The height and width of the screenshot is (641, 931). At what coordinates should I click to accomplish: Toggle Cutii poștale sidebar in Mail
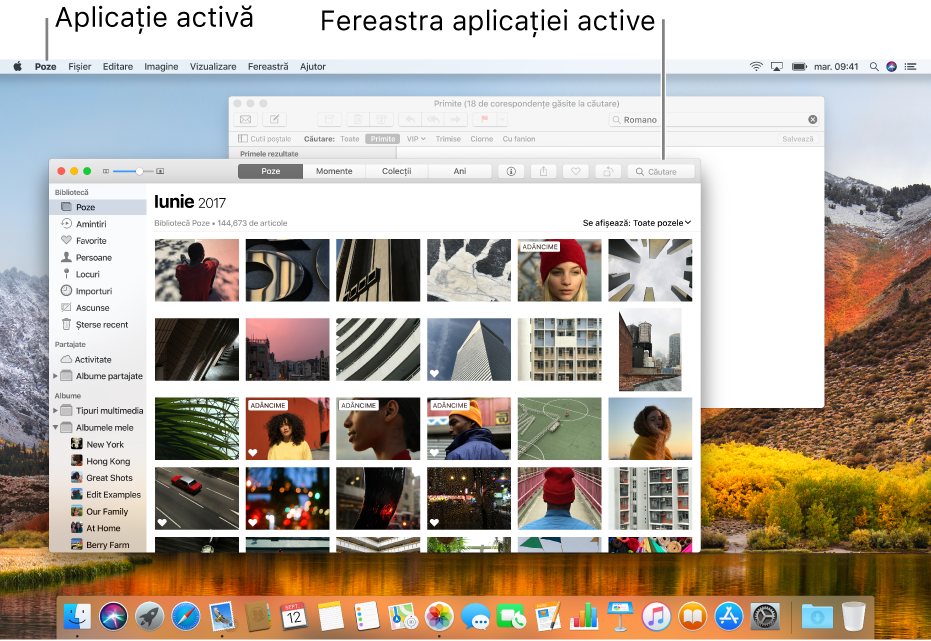point(264,139)
